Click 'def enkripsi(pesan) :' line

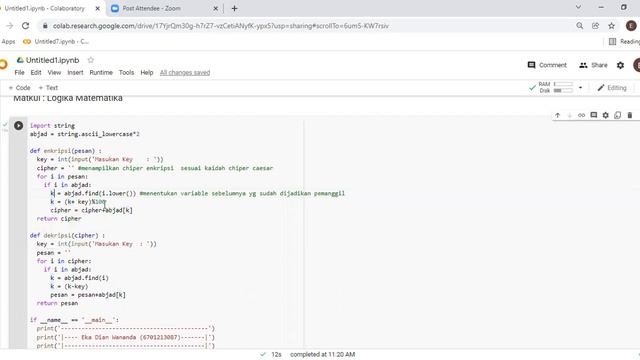pyautogui.click(x=66, y=151)
